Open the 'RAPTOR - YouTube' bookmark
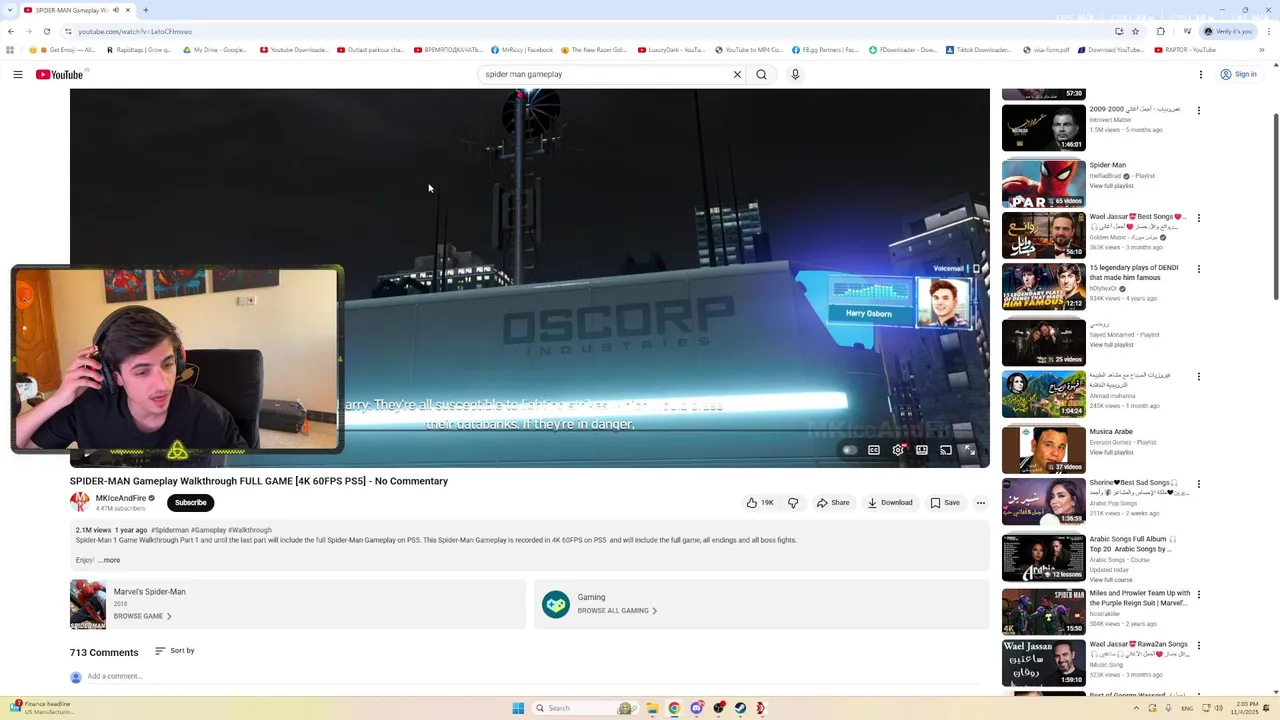This screenshot has width=1280, height=720. click(1184, 50)
